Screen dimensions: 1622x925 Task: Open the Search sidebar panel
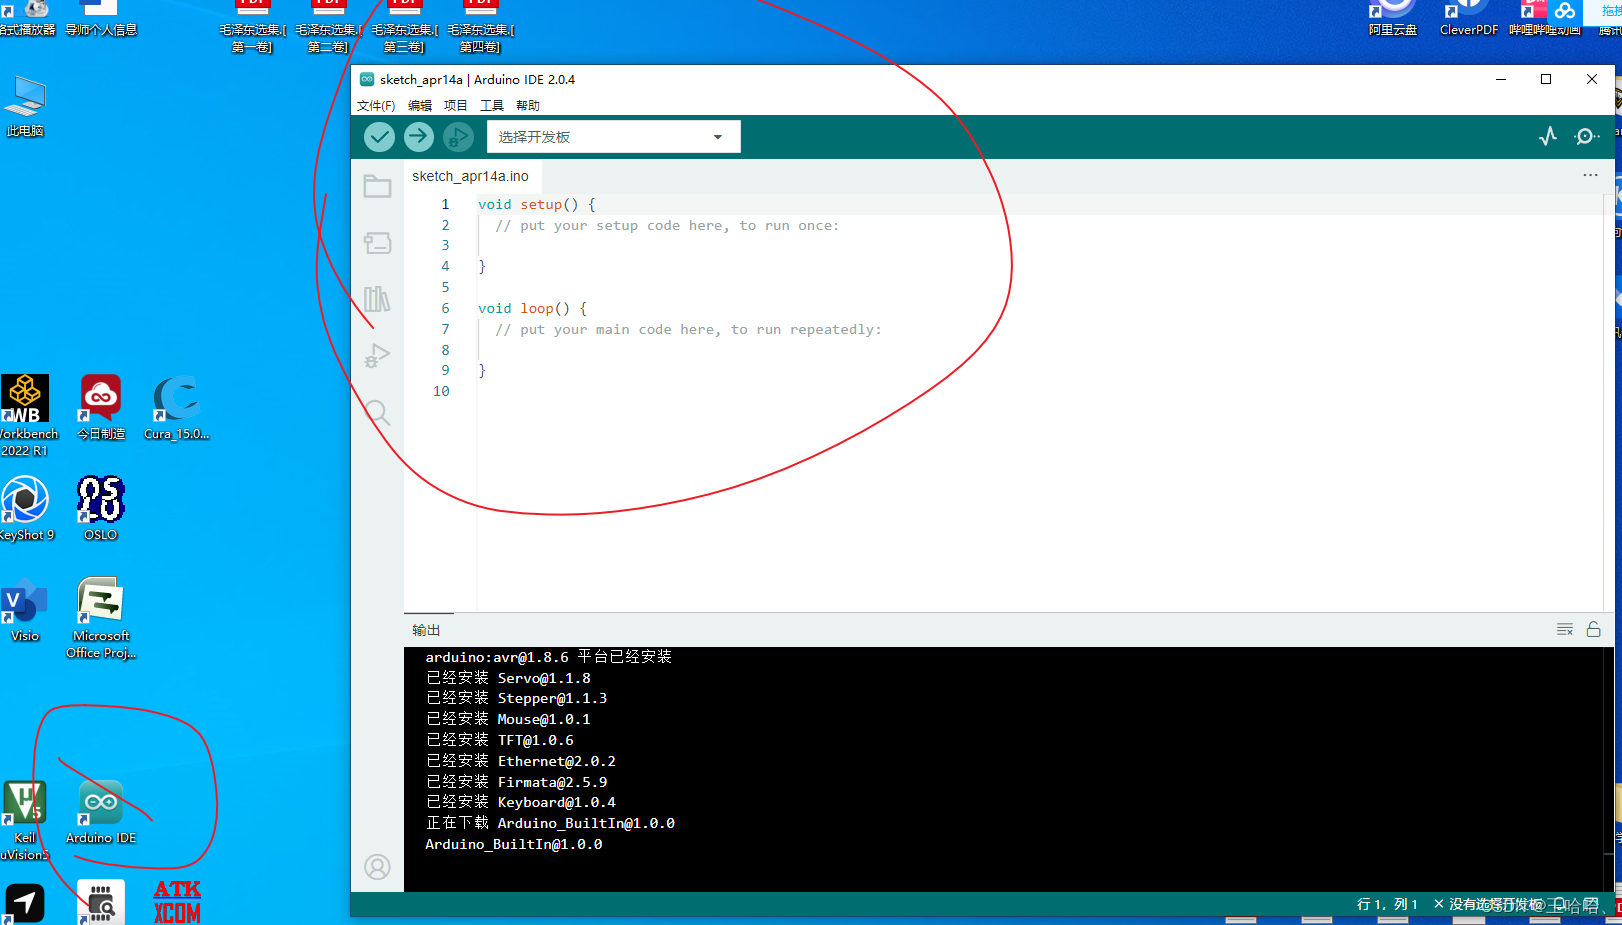tap(377, 412)
